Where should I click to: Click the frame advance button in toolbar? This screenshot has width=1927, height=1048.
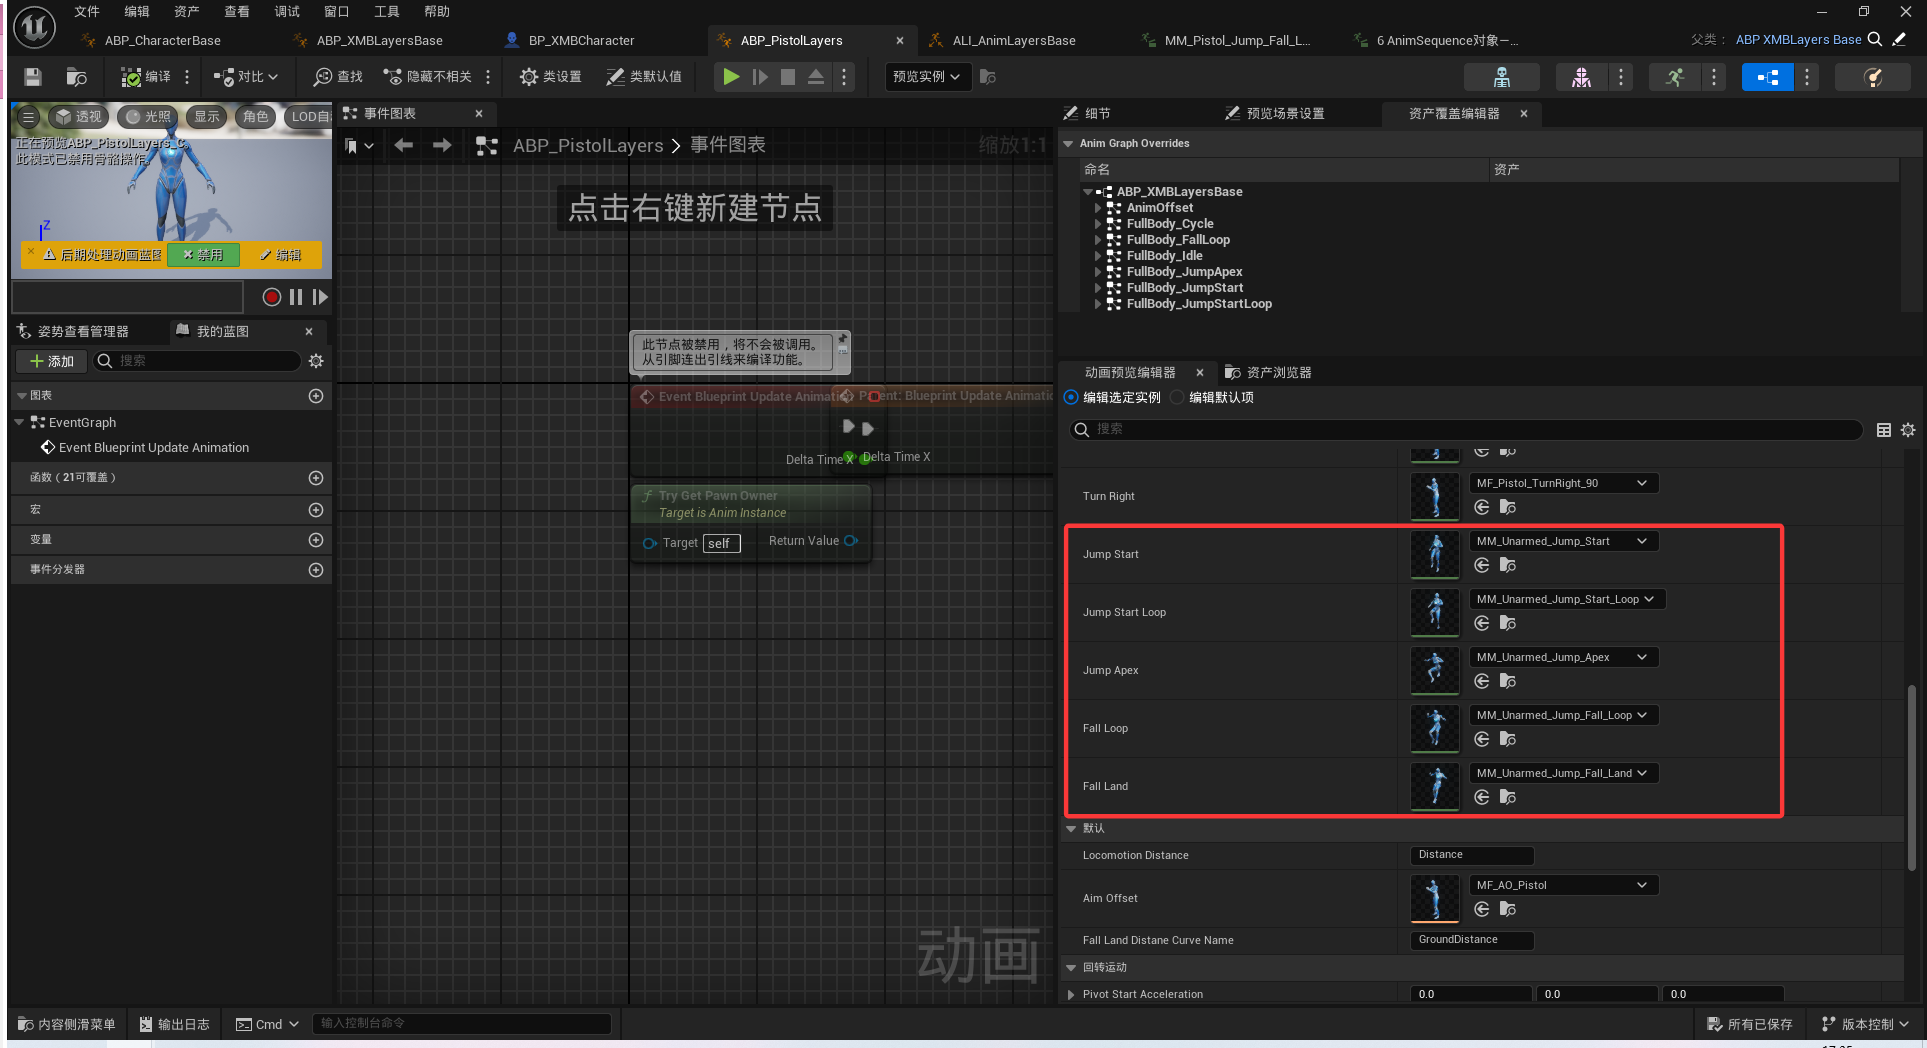(760, 77)
